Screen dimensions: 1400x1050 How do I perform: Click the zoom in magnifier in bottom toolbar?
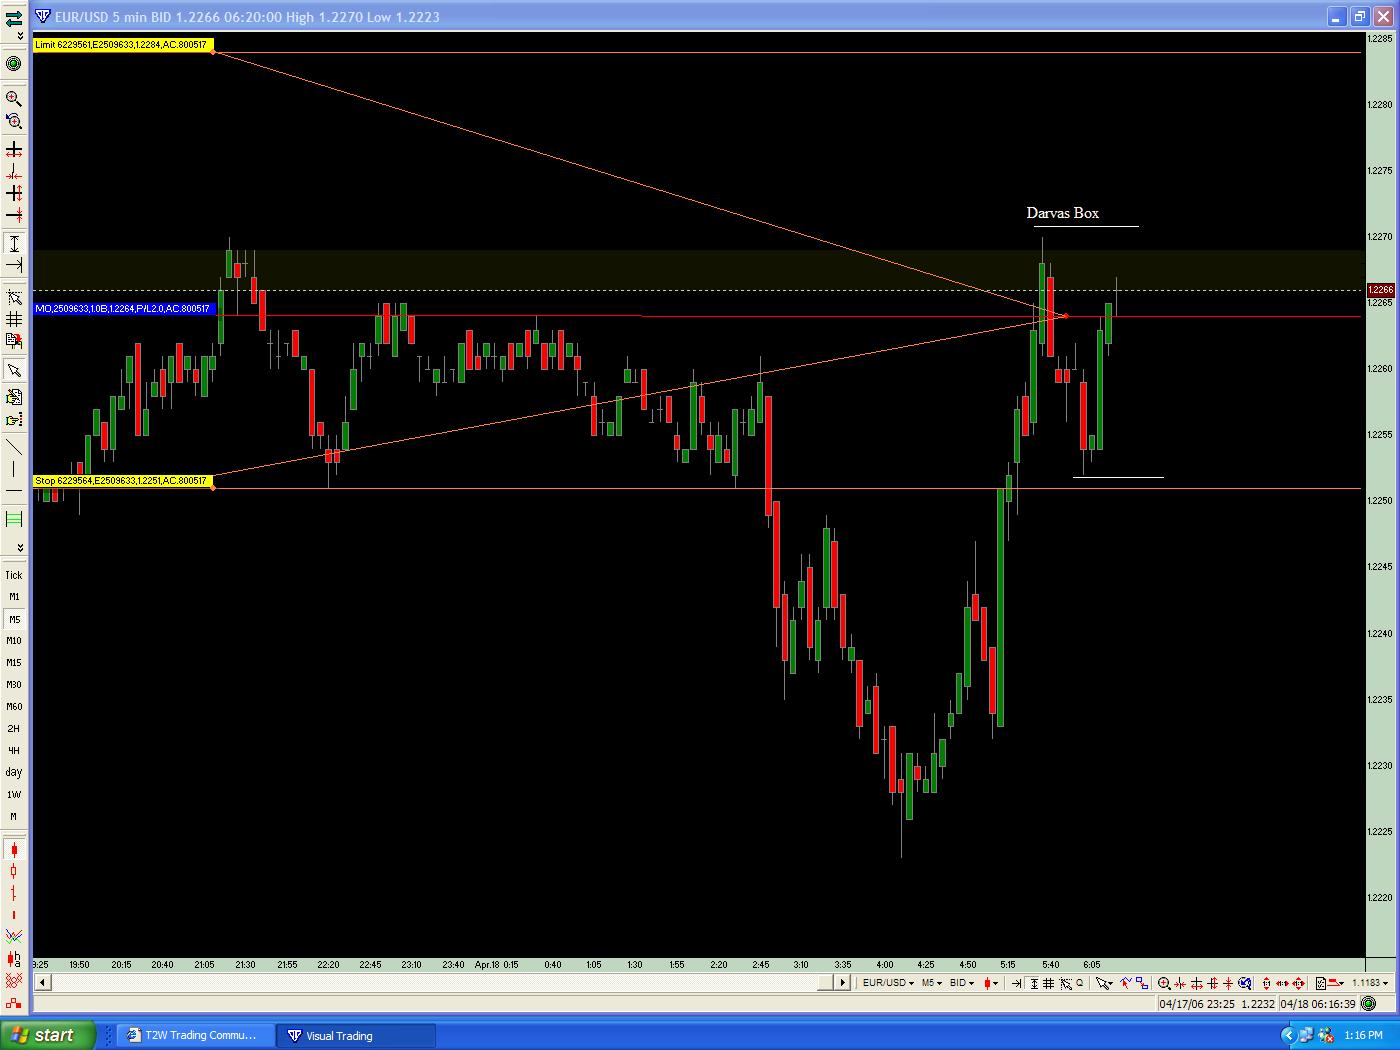click(1164, 983)
